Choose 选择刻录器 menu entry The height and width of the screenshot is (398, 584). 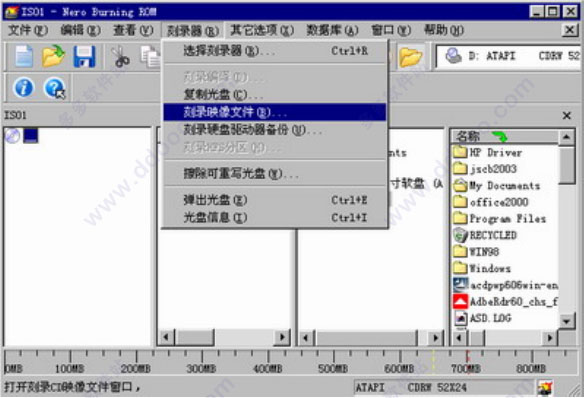275,51
